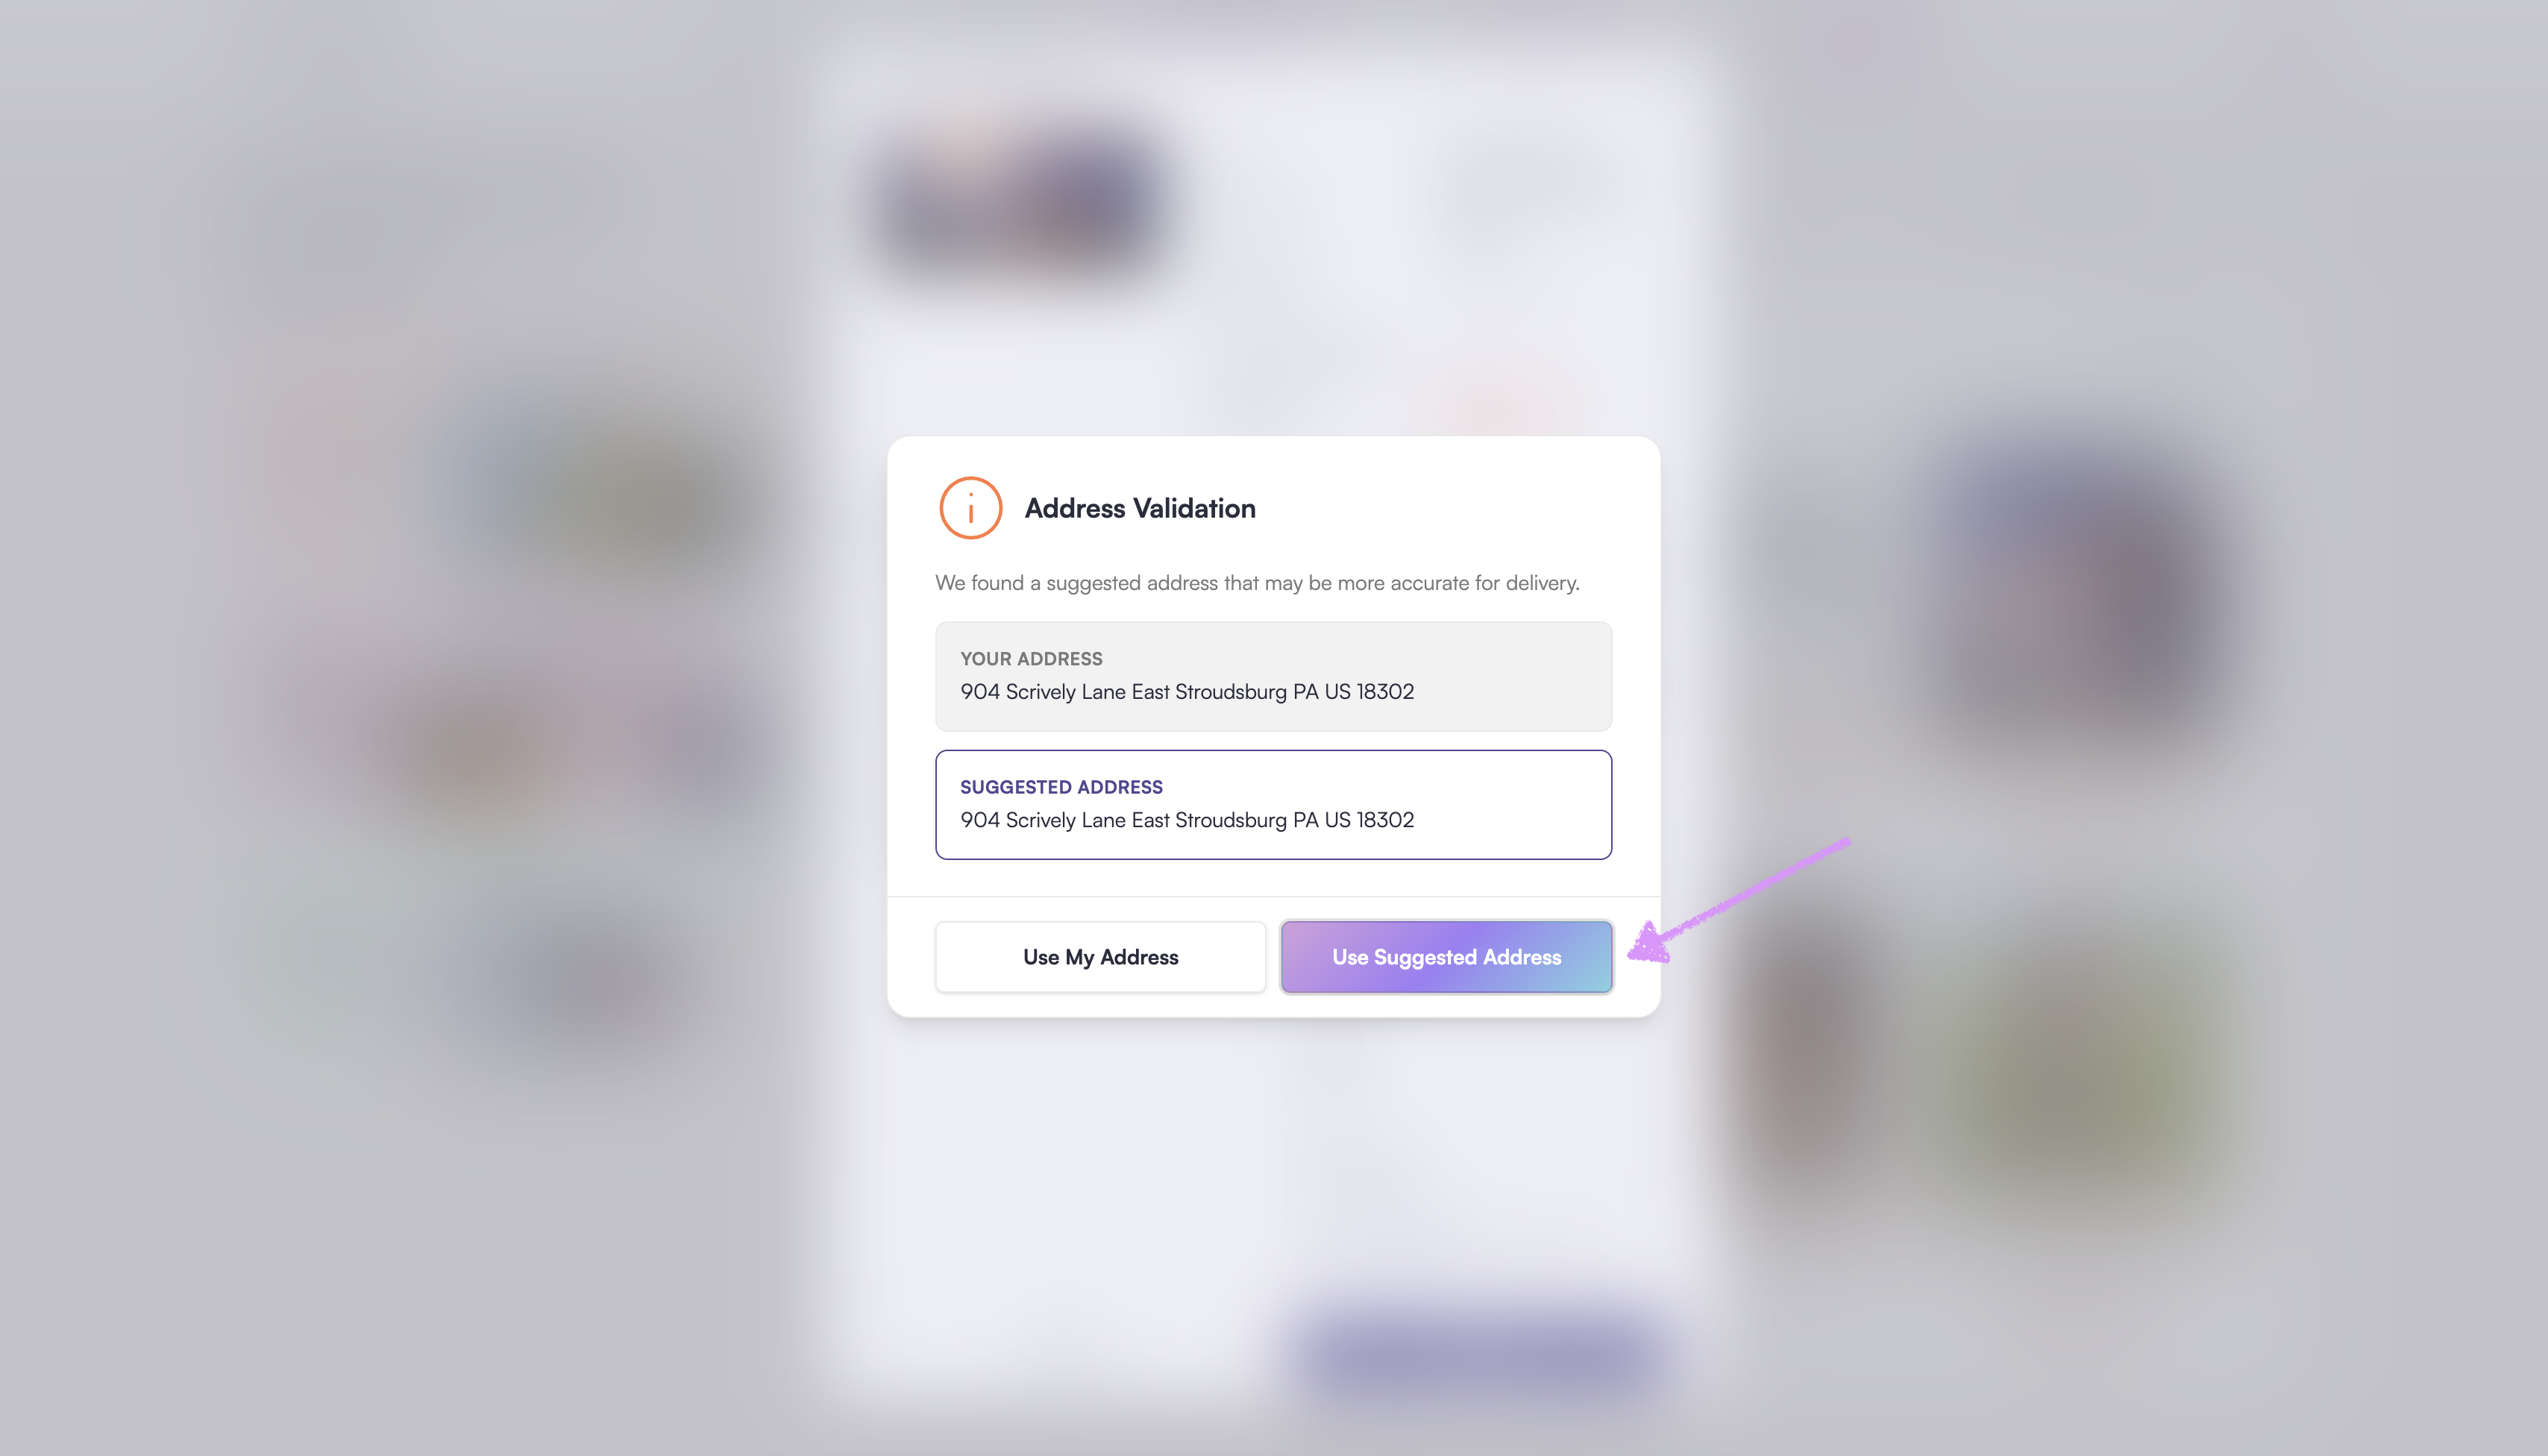
Task: Click the orange info icon
Action: tap(970, 508)
